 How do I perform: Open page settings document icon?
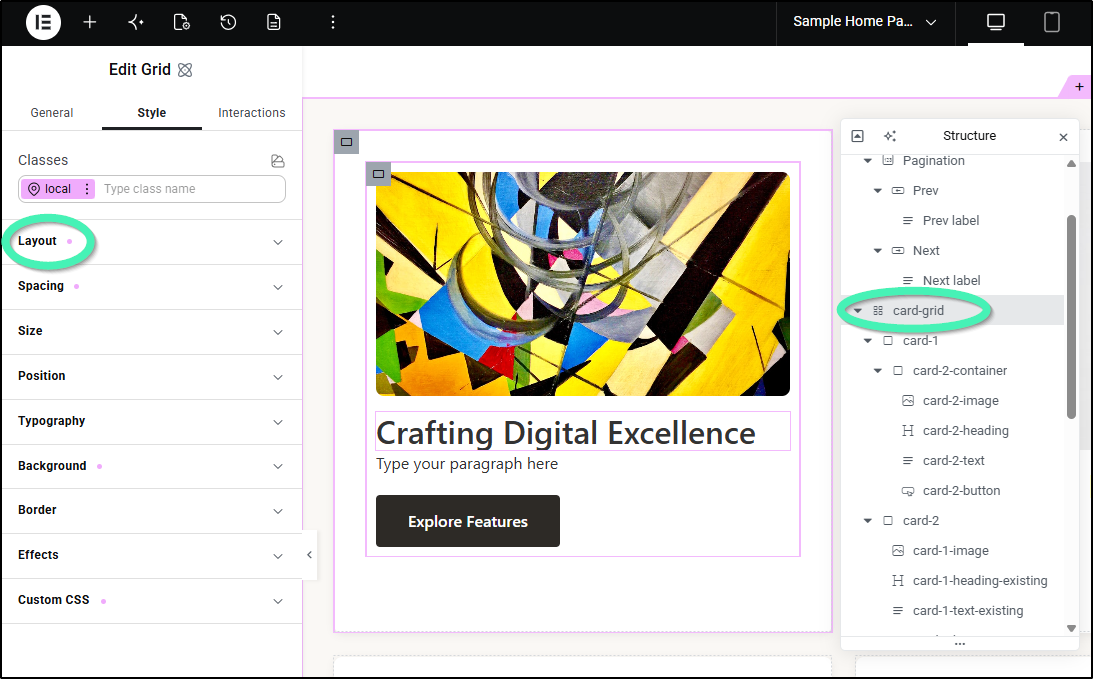coord(181,22)
